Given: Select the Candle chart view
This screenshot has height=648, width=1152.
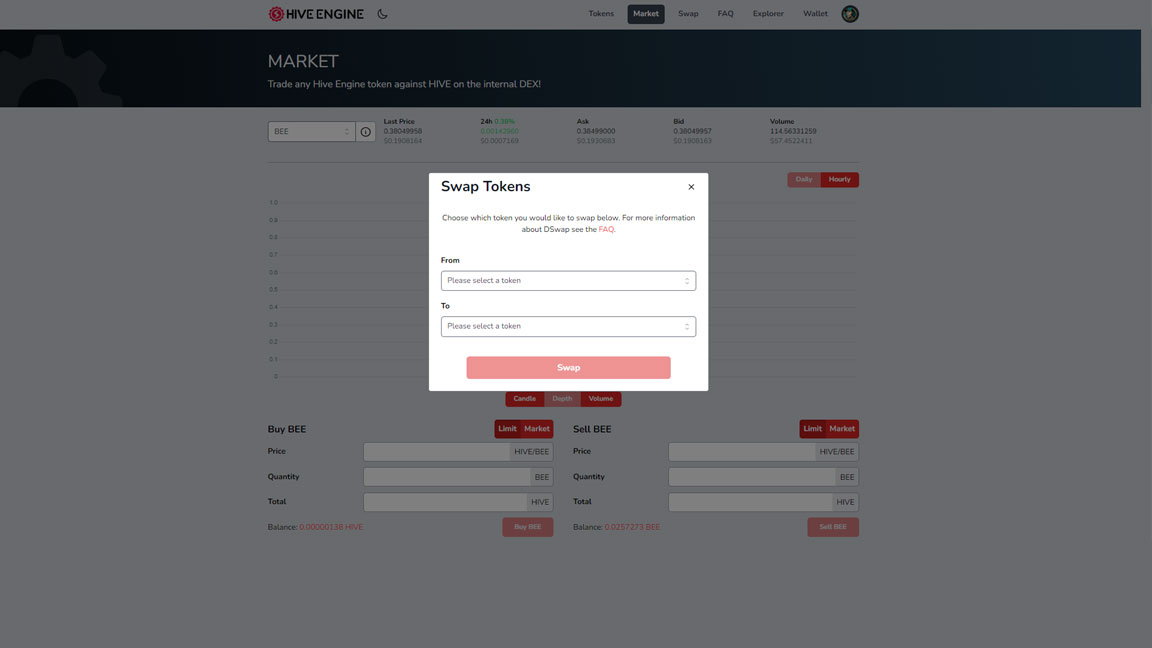Looking at the screenshot, I should pos(525,399).
